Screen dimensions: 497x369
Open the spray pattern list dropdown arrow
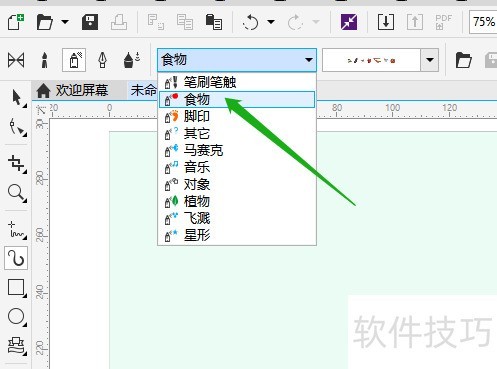point(429,60)
